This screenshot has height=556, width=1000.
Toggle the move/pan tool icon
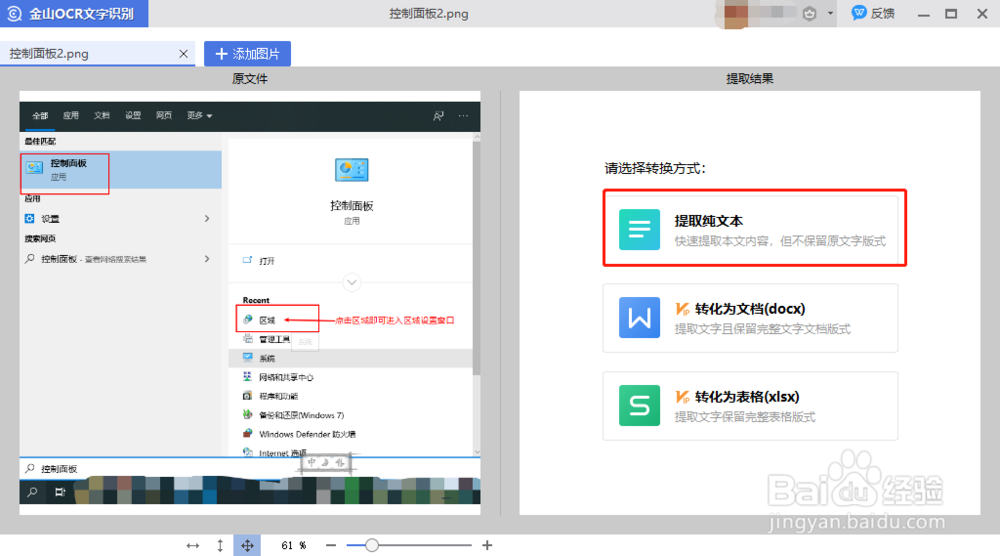pos(247,546)
